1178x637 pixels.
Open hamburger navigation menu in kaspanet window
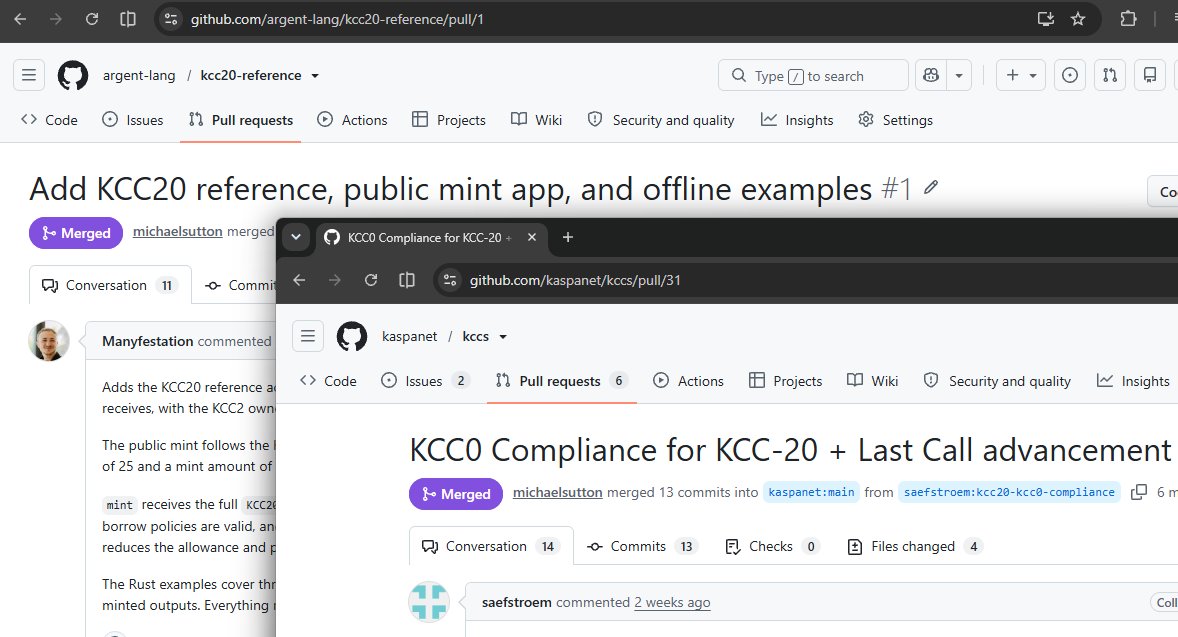(308, 337)
